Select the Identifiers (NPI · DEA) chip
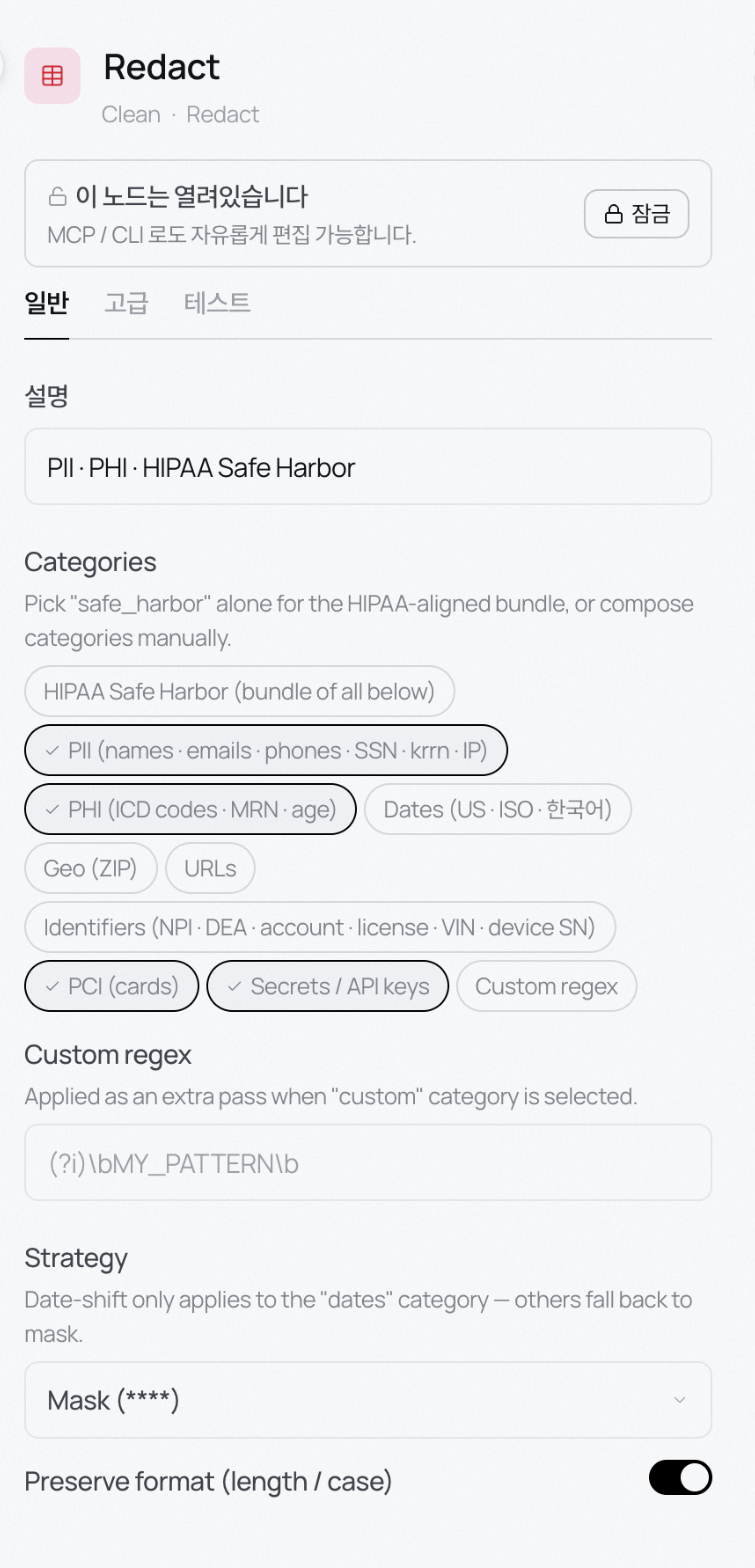 [320, 927]
